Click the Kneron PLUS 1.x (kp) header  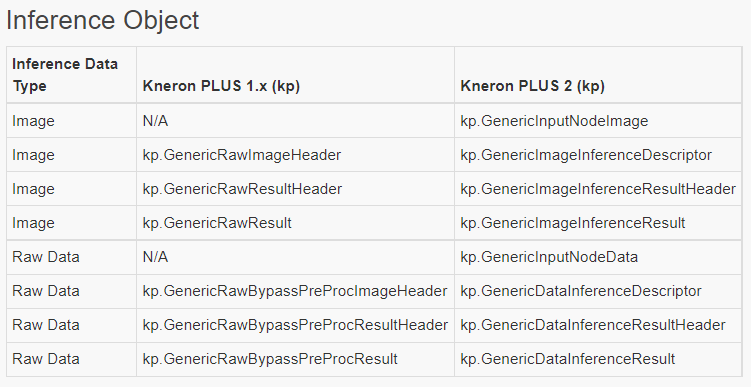pos(221,86)
